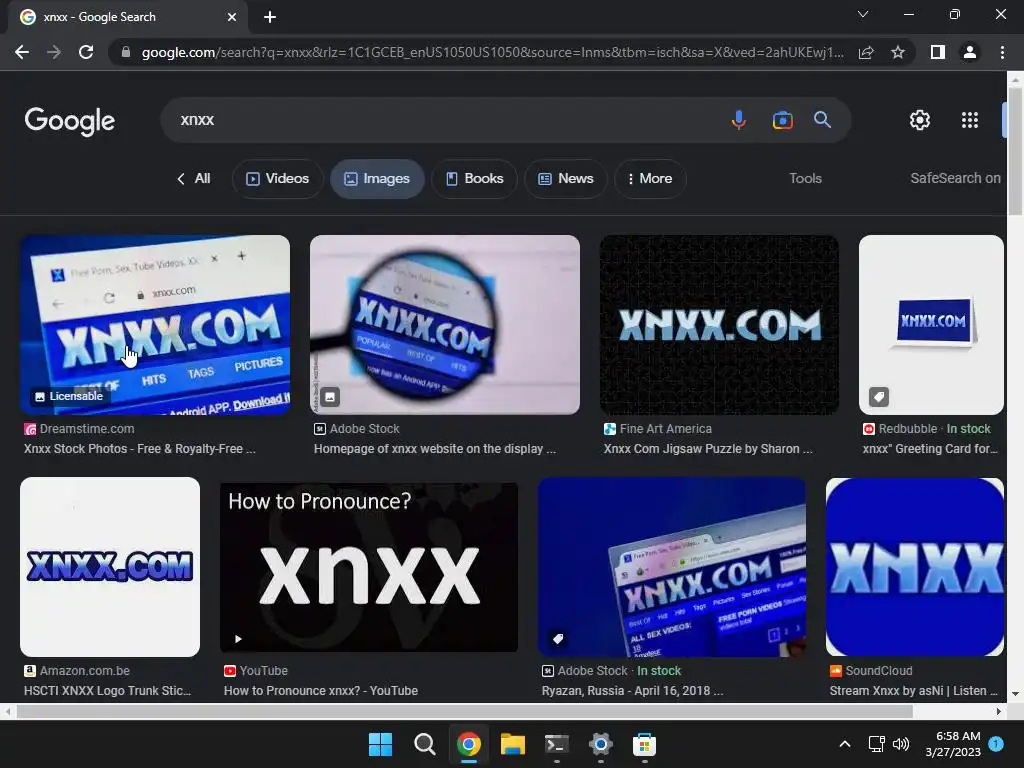The height and width of the screenshot is (768, 1024).
Task: Click the scroll-right arrow at bottom
Action: (999, 711)
